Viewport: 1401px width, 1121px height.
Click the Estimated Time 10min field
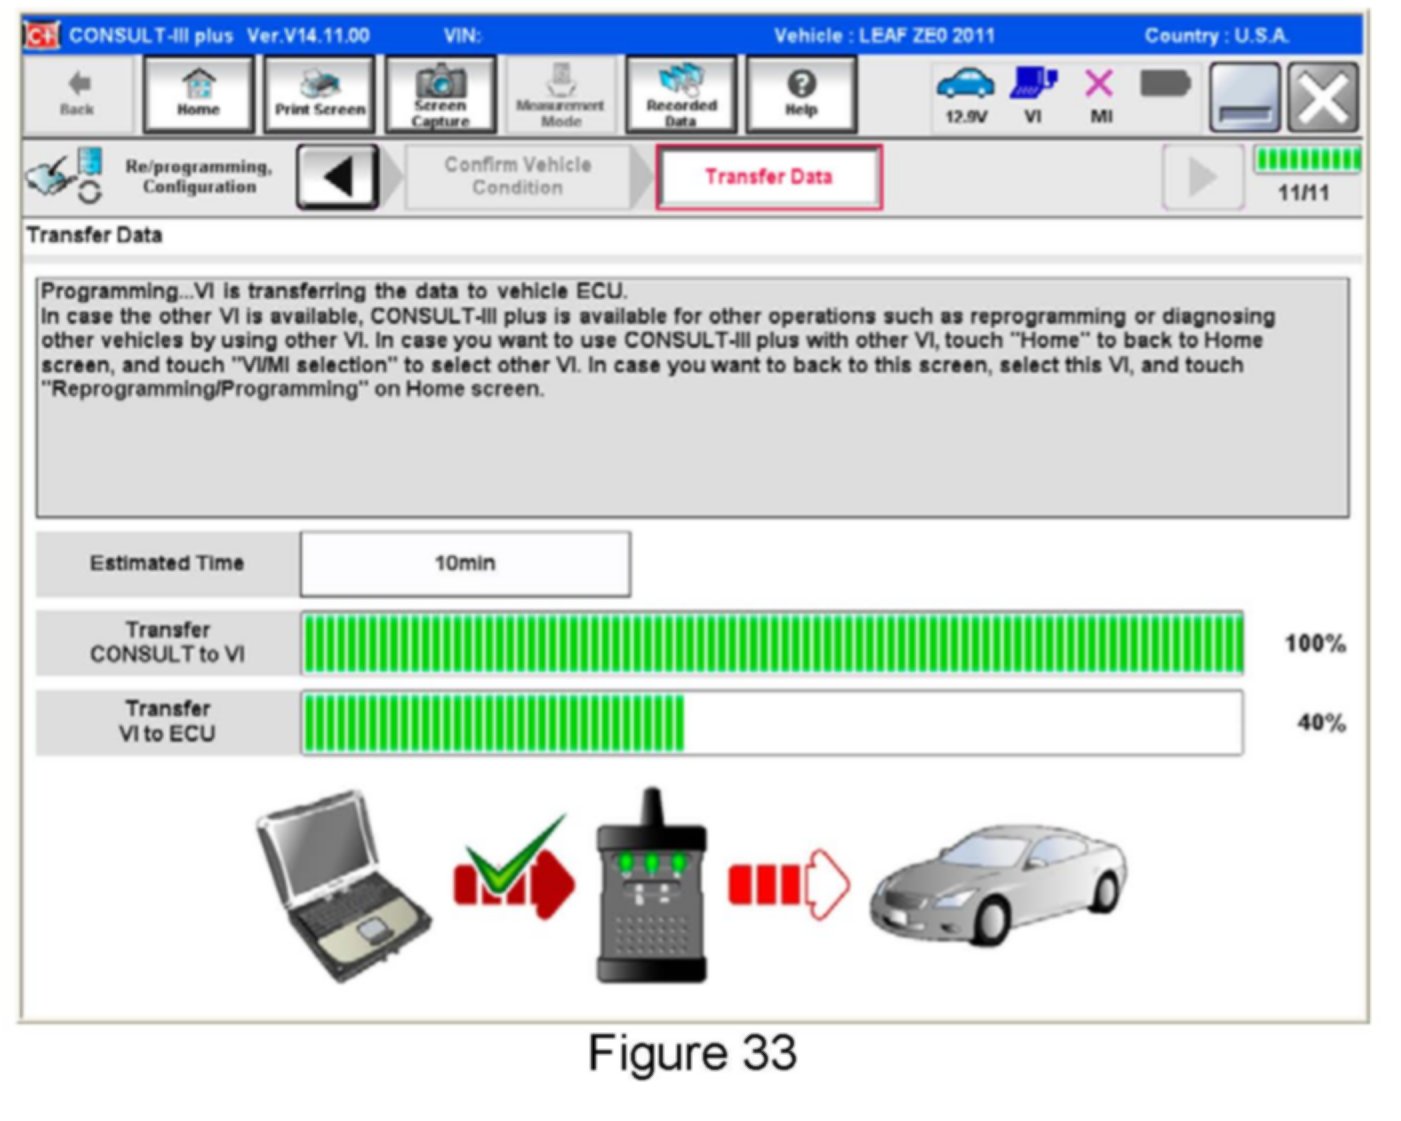coord(465,564)
